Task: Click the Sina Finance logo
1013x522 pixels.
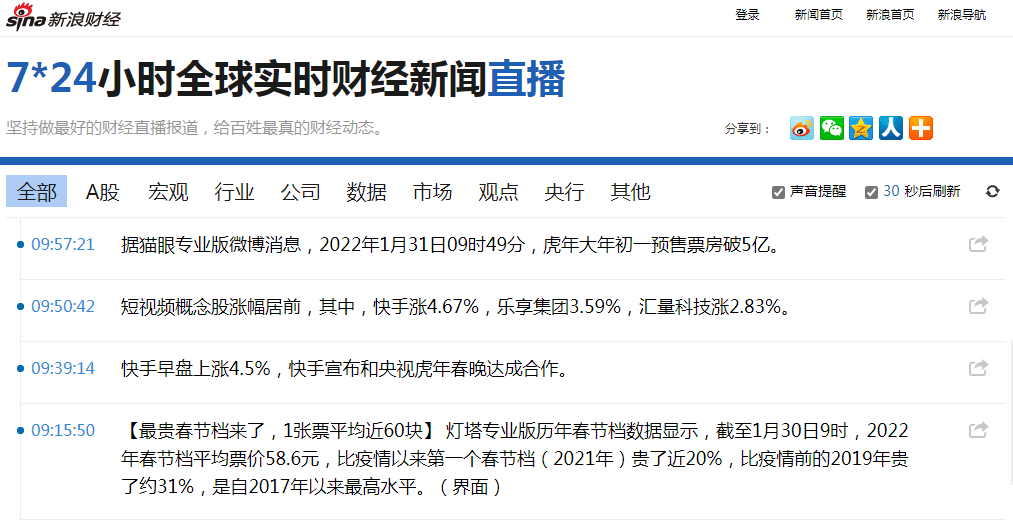Action: (x=63, y=16)
